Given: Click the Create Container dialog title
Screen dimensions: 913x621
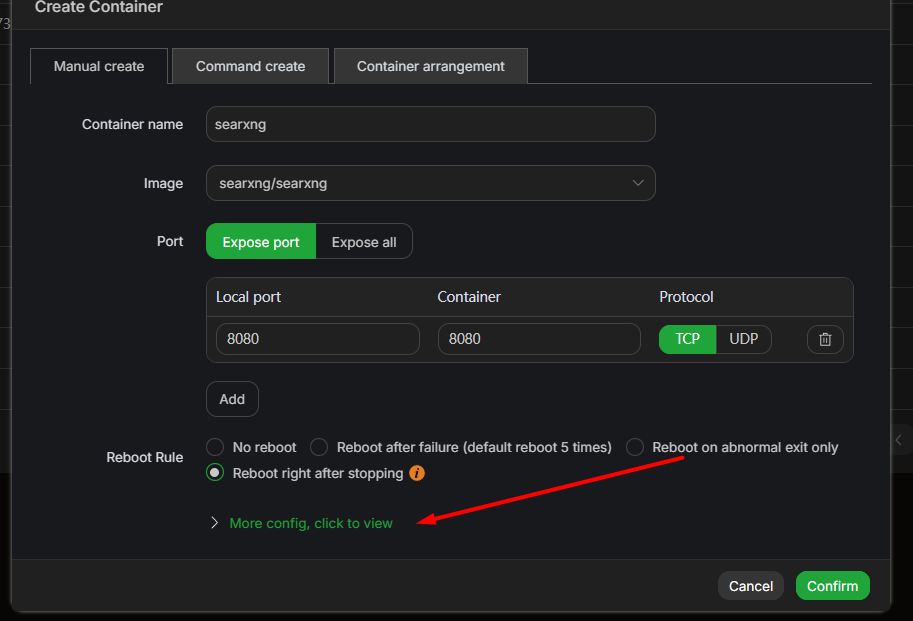Looking at the screenshot, I should coord(98,8).
